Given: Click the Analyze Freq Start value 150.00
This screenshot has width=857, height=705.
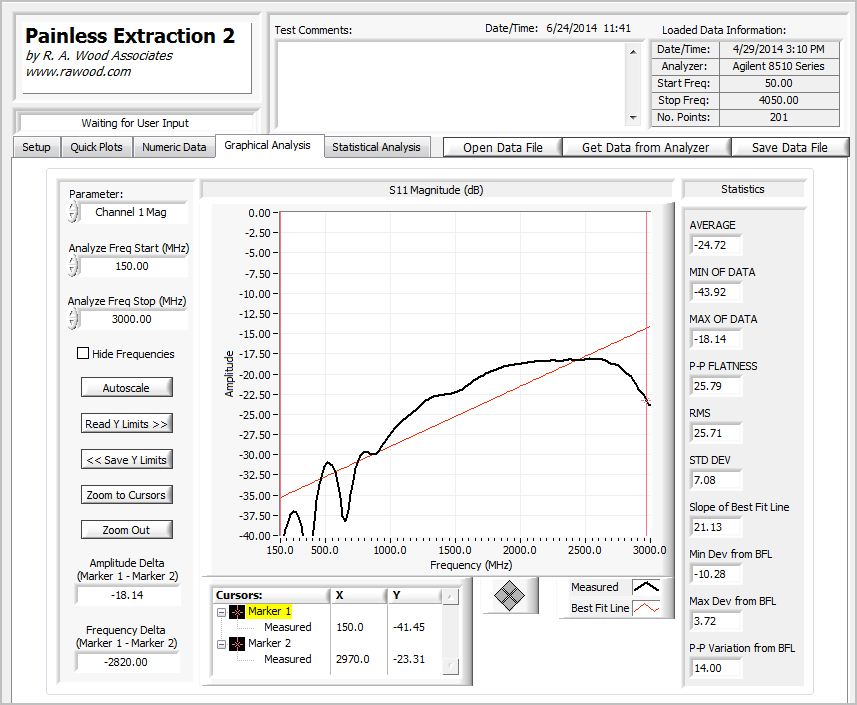Looking at the screenshot, I should point(134,266).
